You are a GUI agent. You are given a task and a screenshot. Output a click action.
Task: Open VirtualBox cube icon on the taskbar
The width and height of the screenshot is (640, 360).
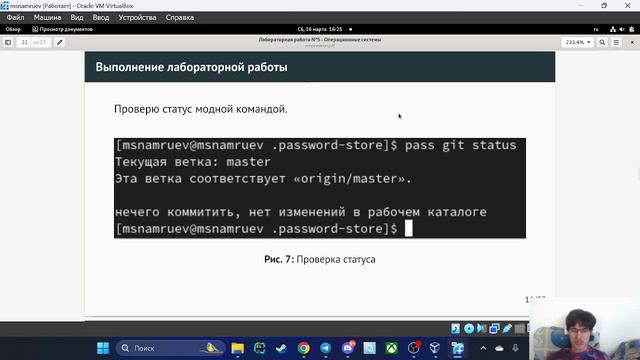point(435,348)
